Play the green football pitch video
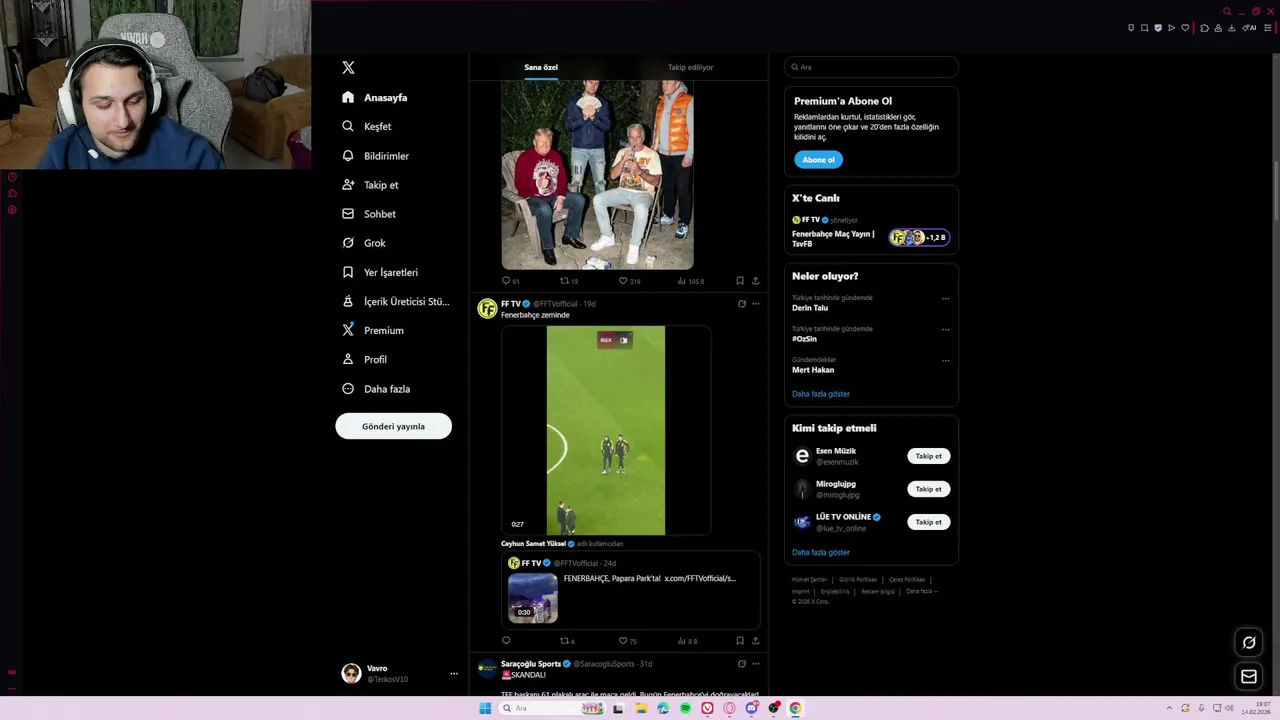This screenshot has height=720, width=1280. pos(606,430)
